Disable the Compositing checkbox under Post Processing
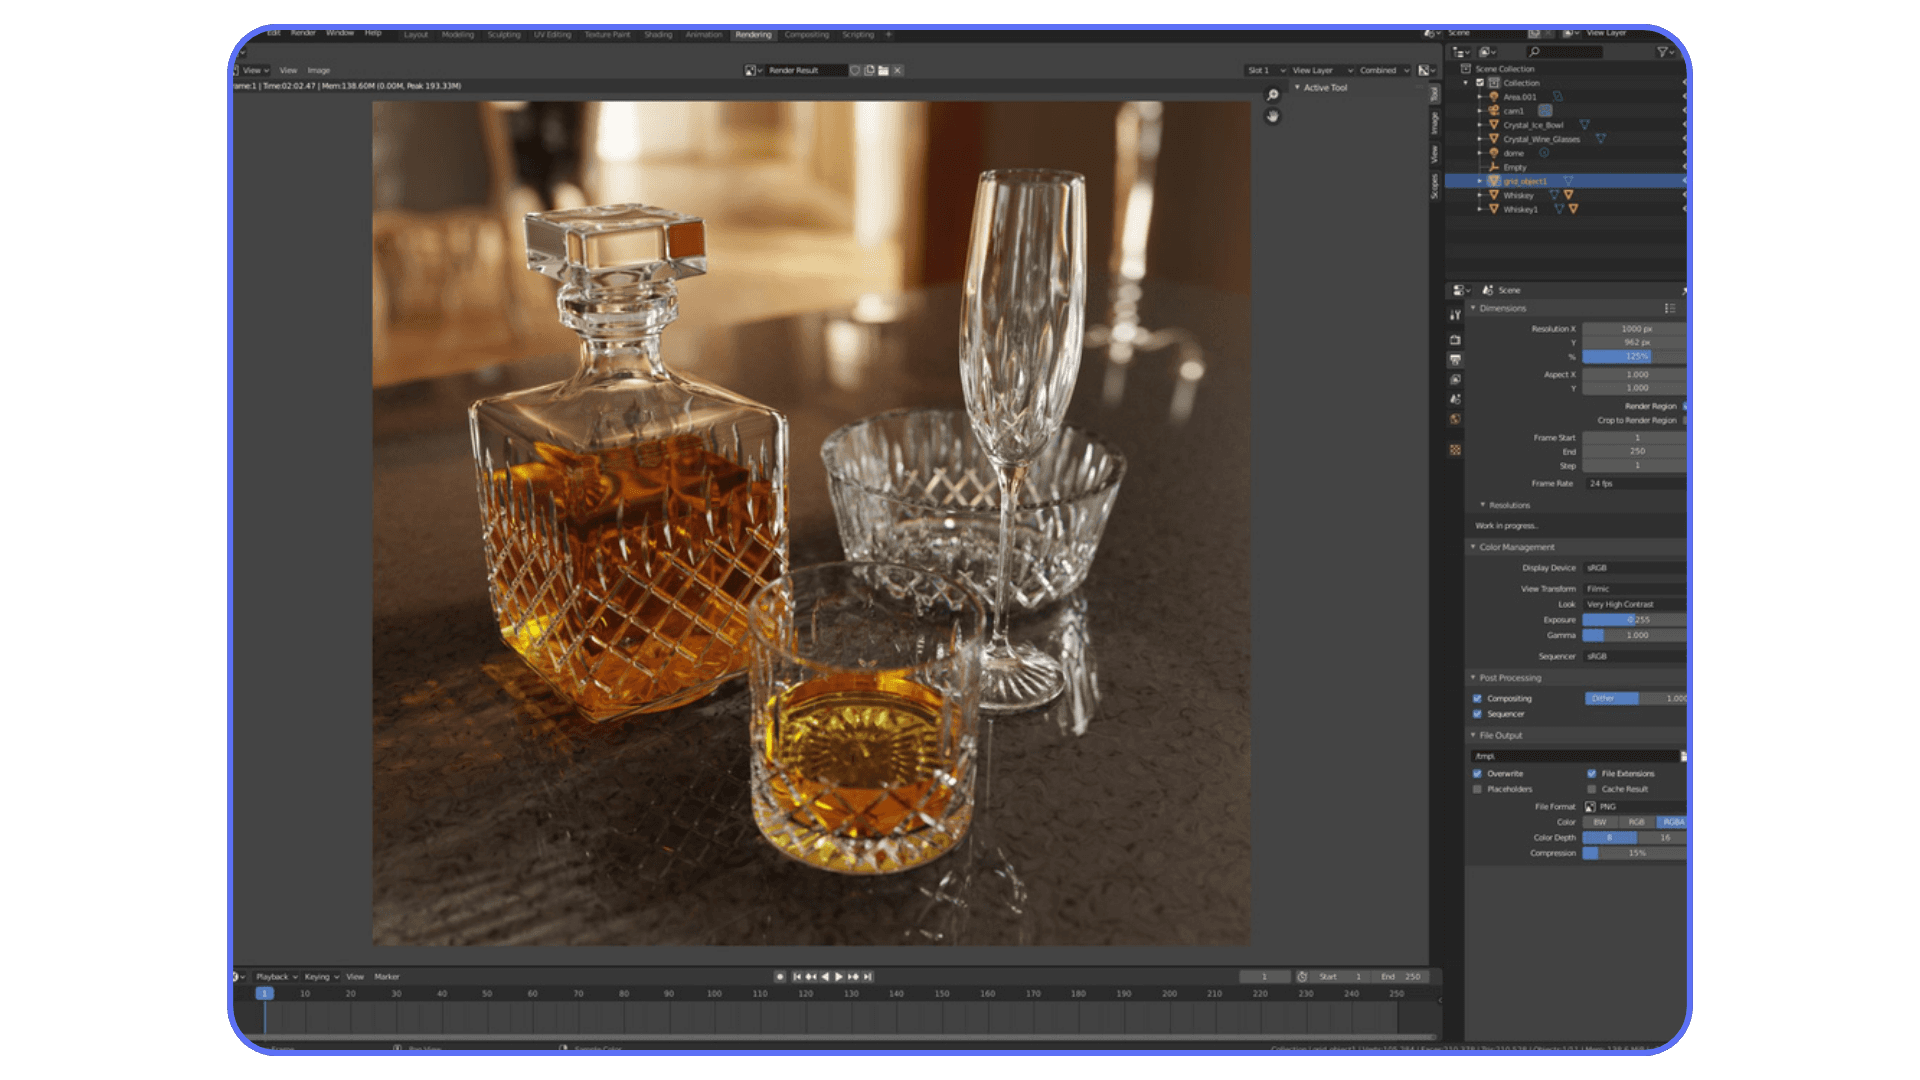The width and height of the screenshot is (1920, 1080). coord(1478,698)
